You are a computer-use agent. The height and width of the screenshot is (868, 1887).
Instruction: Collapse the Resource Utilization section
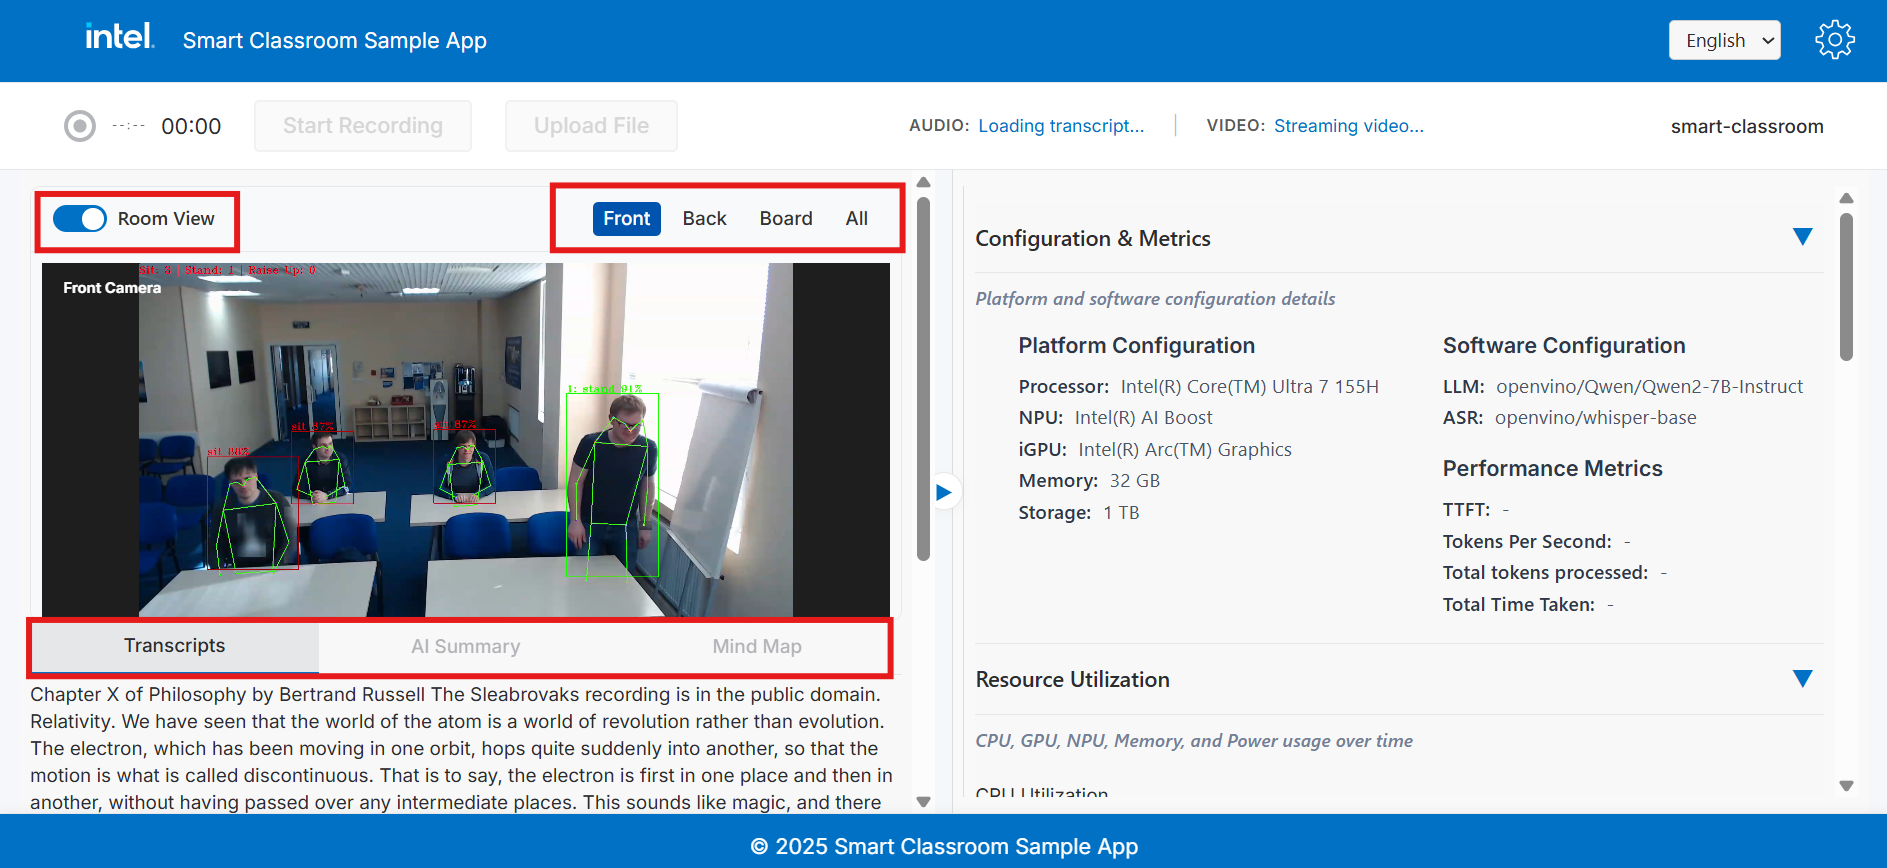point(1802,679)
